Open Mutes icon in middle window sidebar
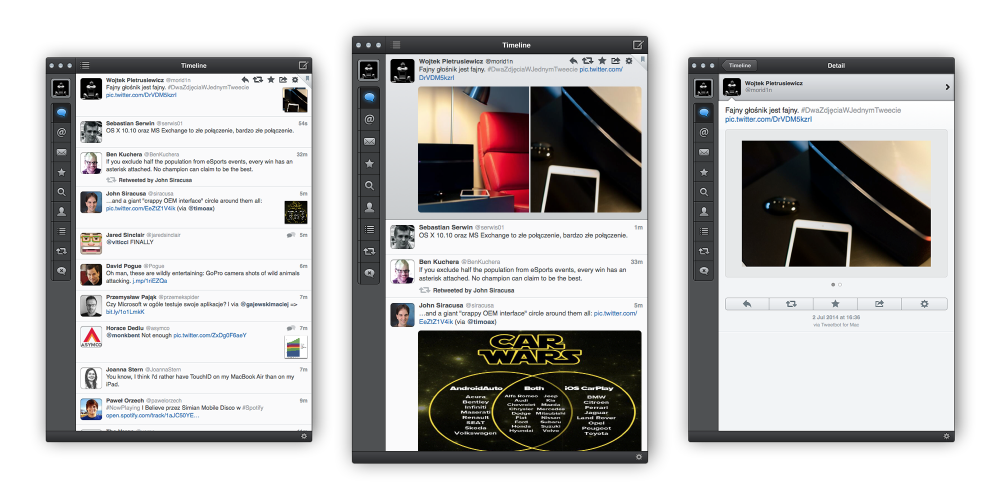 click(369, 273)
